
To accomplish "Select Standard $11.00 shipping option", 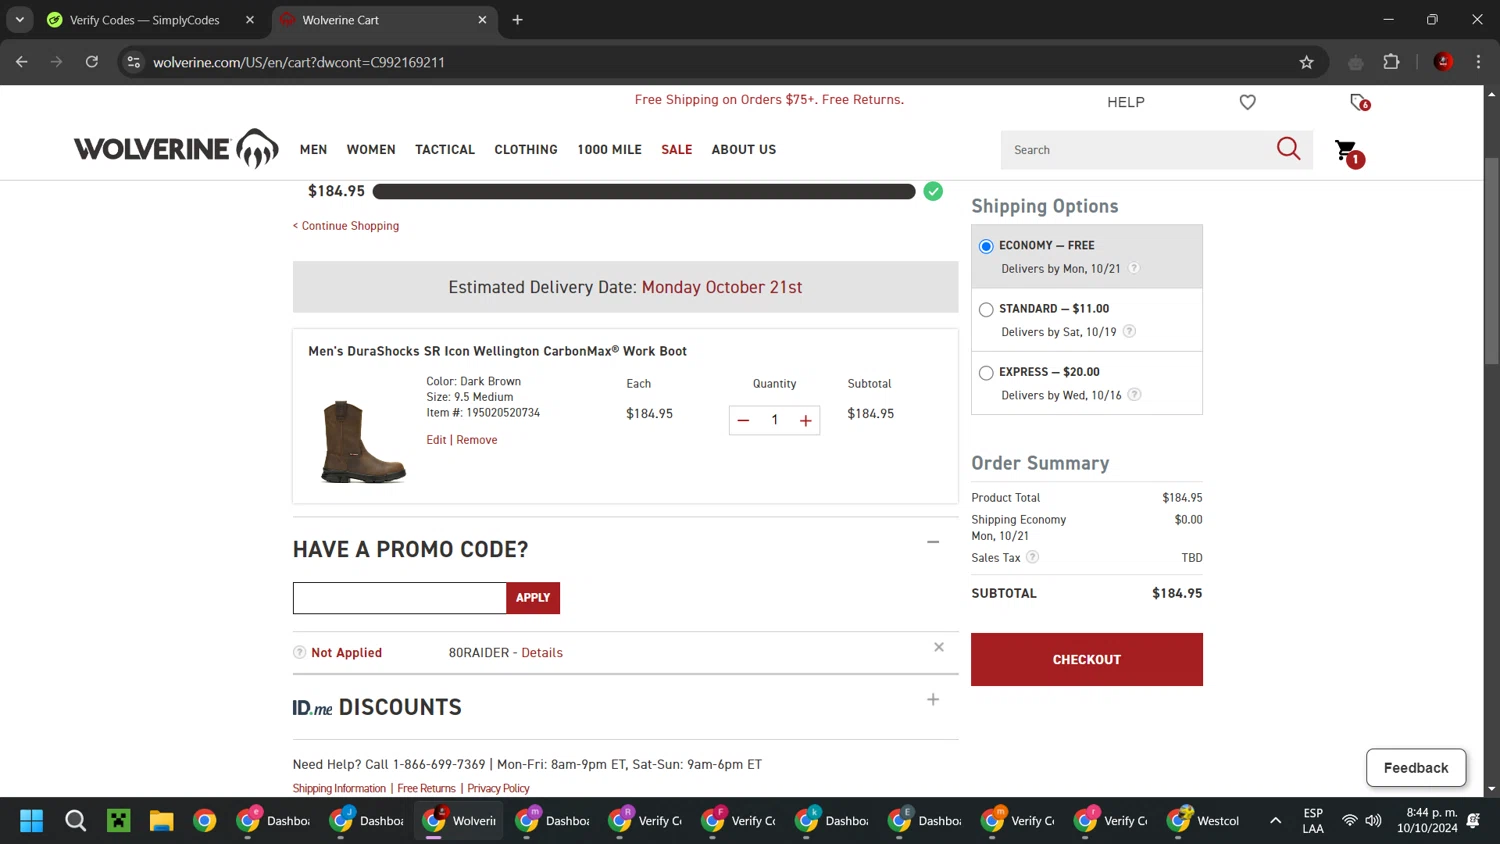I will [986, 310].
